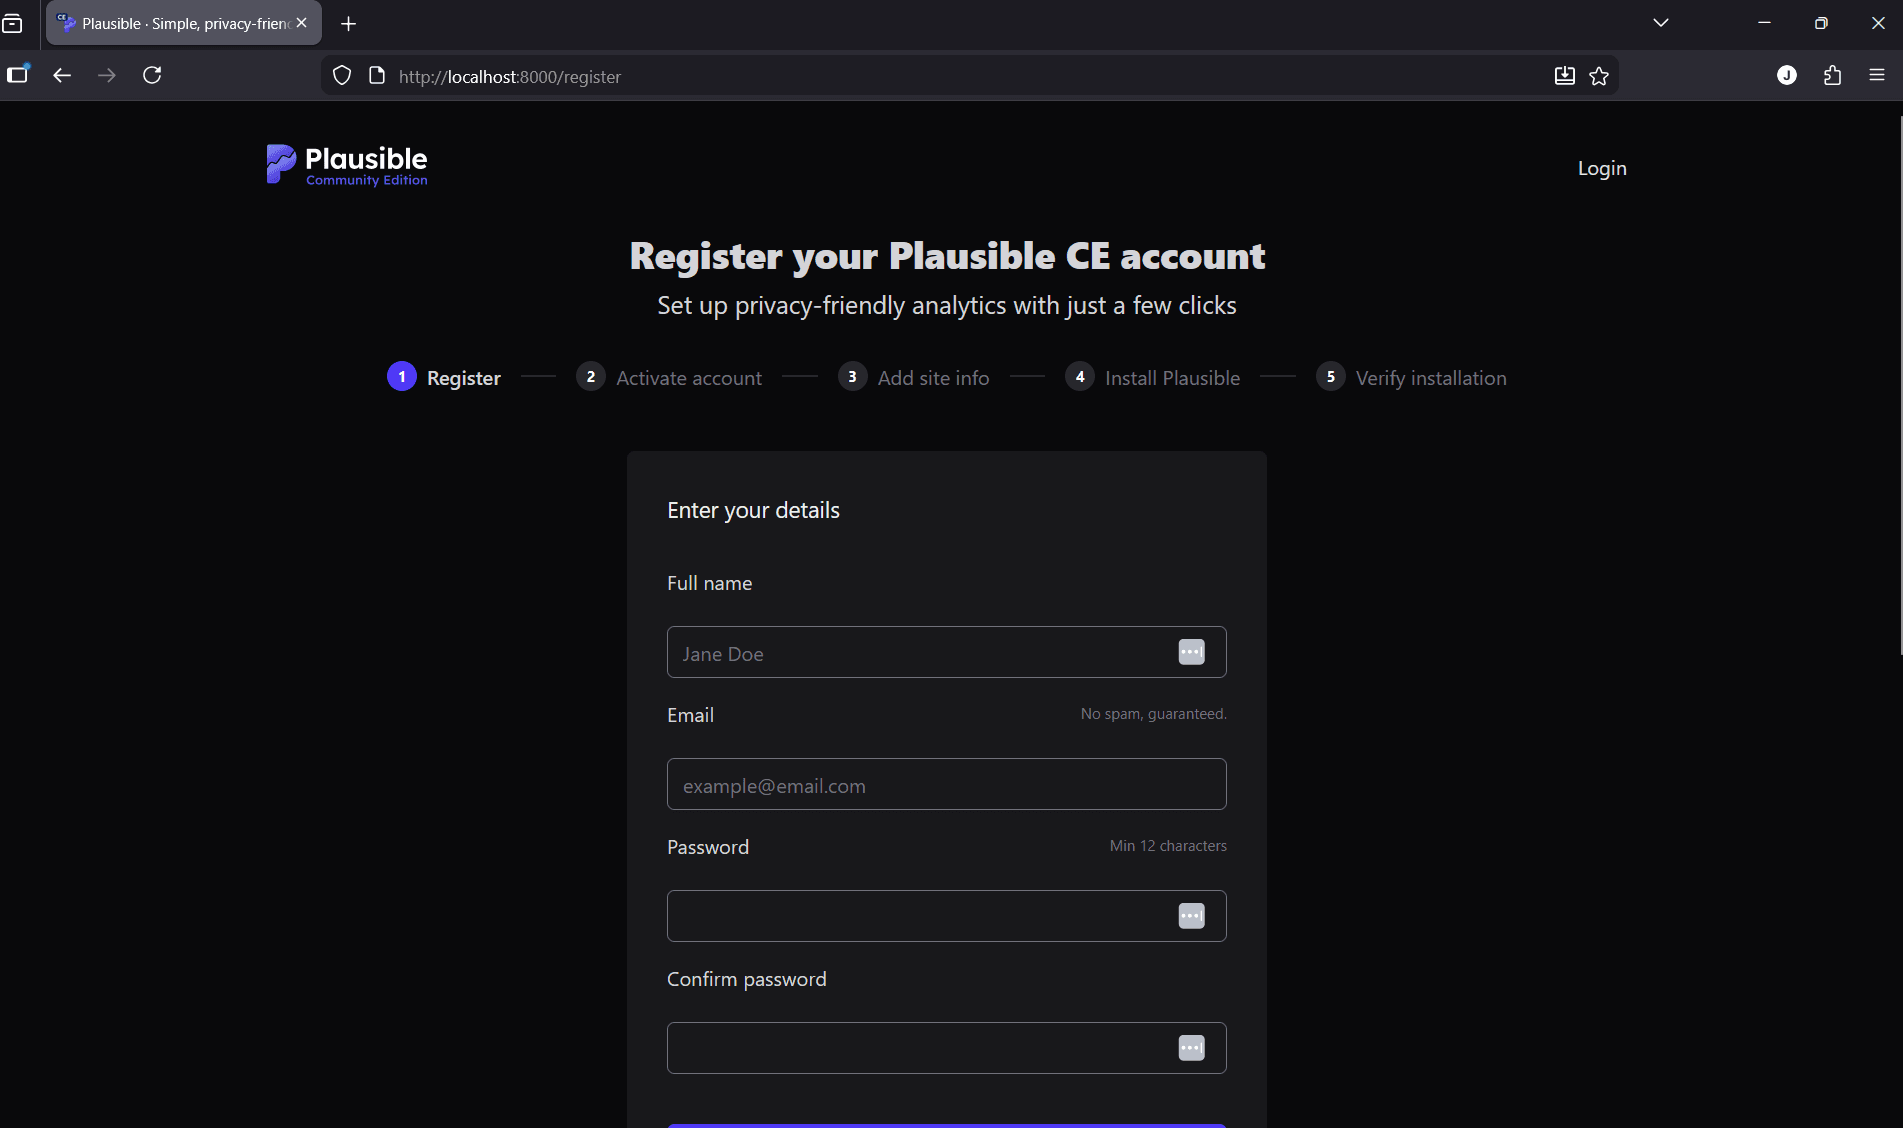Open the Firefox account profile icon
The height and width of the screenshot is (1128, 1903).
coord(1787,75)
